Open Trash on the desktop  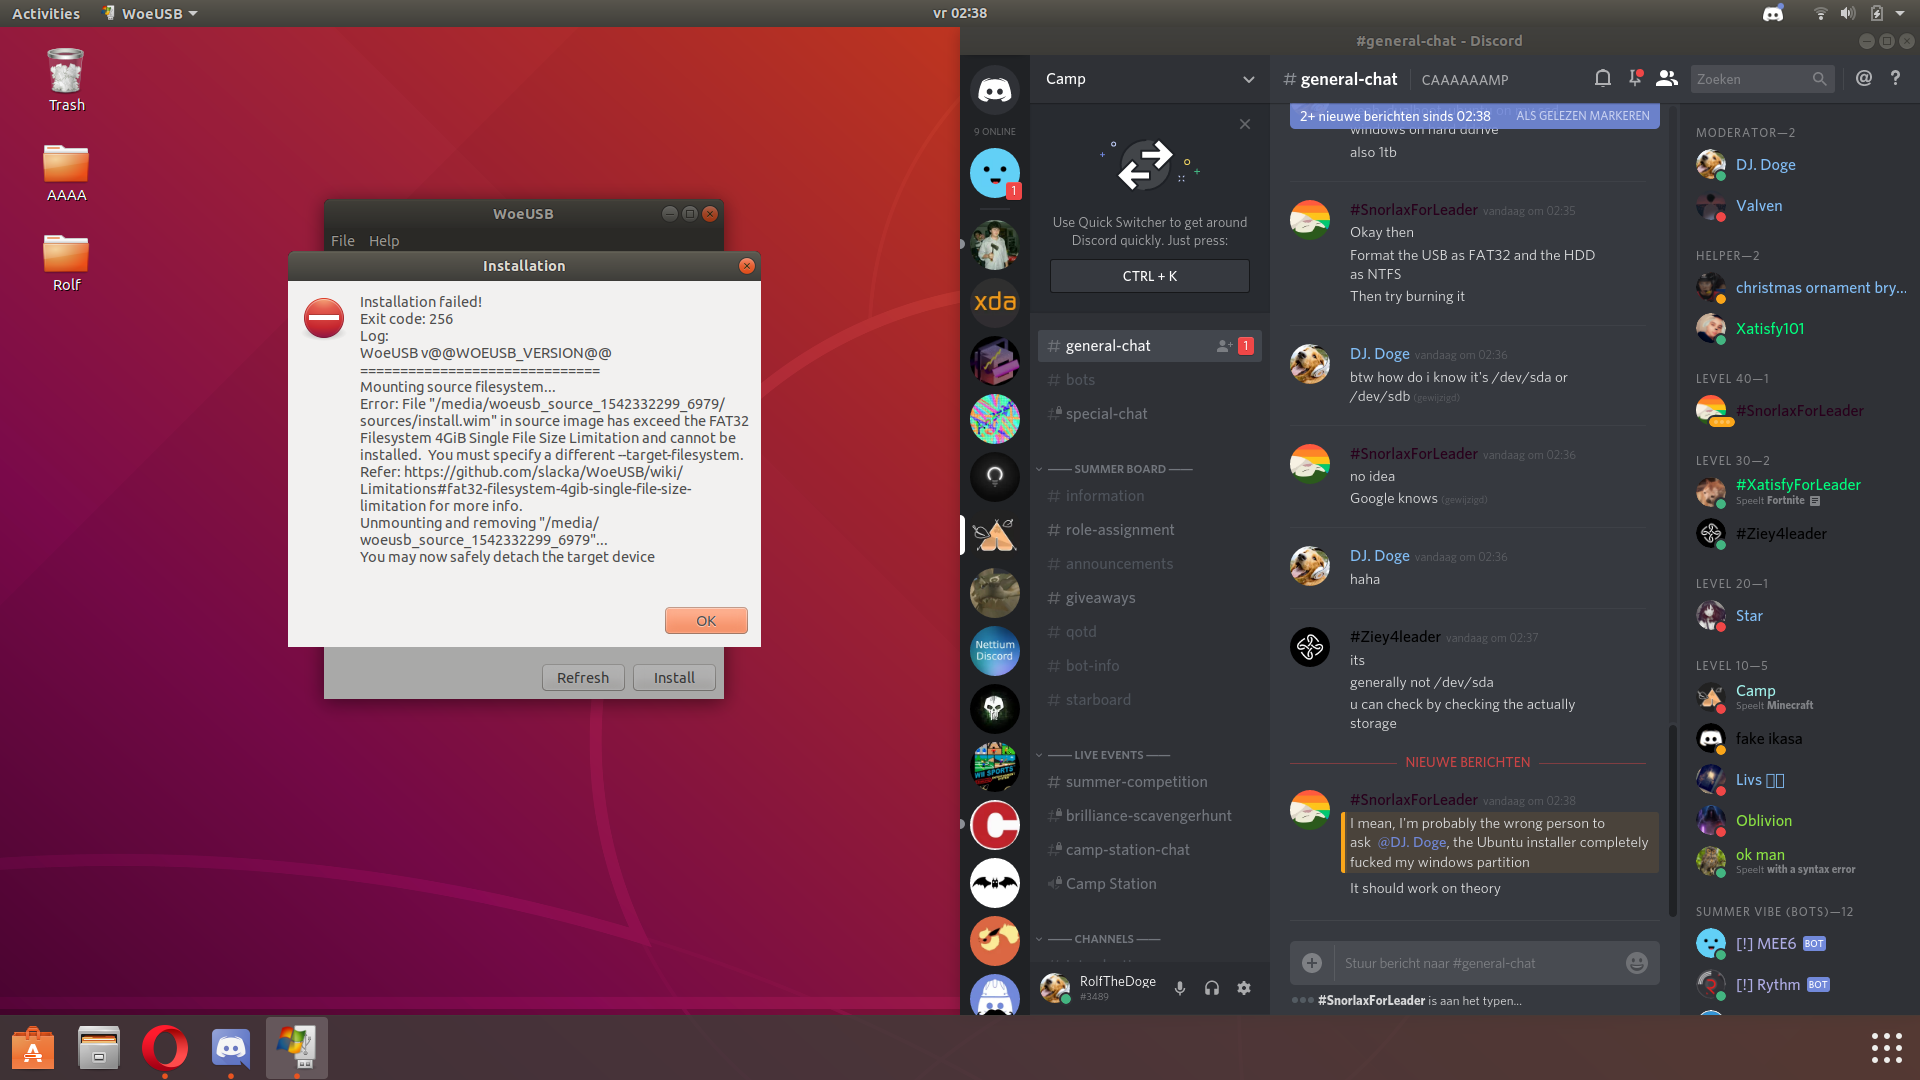point(66,80)
